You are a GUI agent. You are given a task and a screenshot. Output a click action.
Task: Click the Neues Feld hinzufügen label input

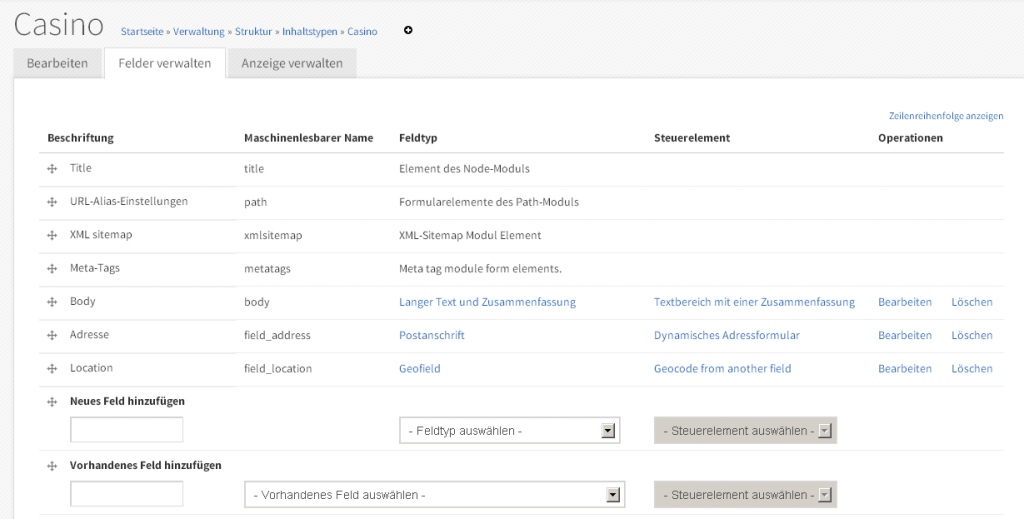point(127,430)
